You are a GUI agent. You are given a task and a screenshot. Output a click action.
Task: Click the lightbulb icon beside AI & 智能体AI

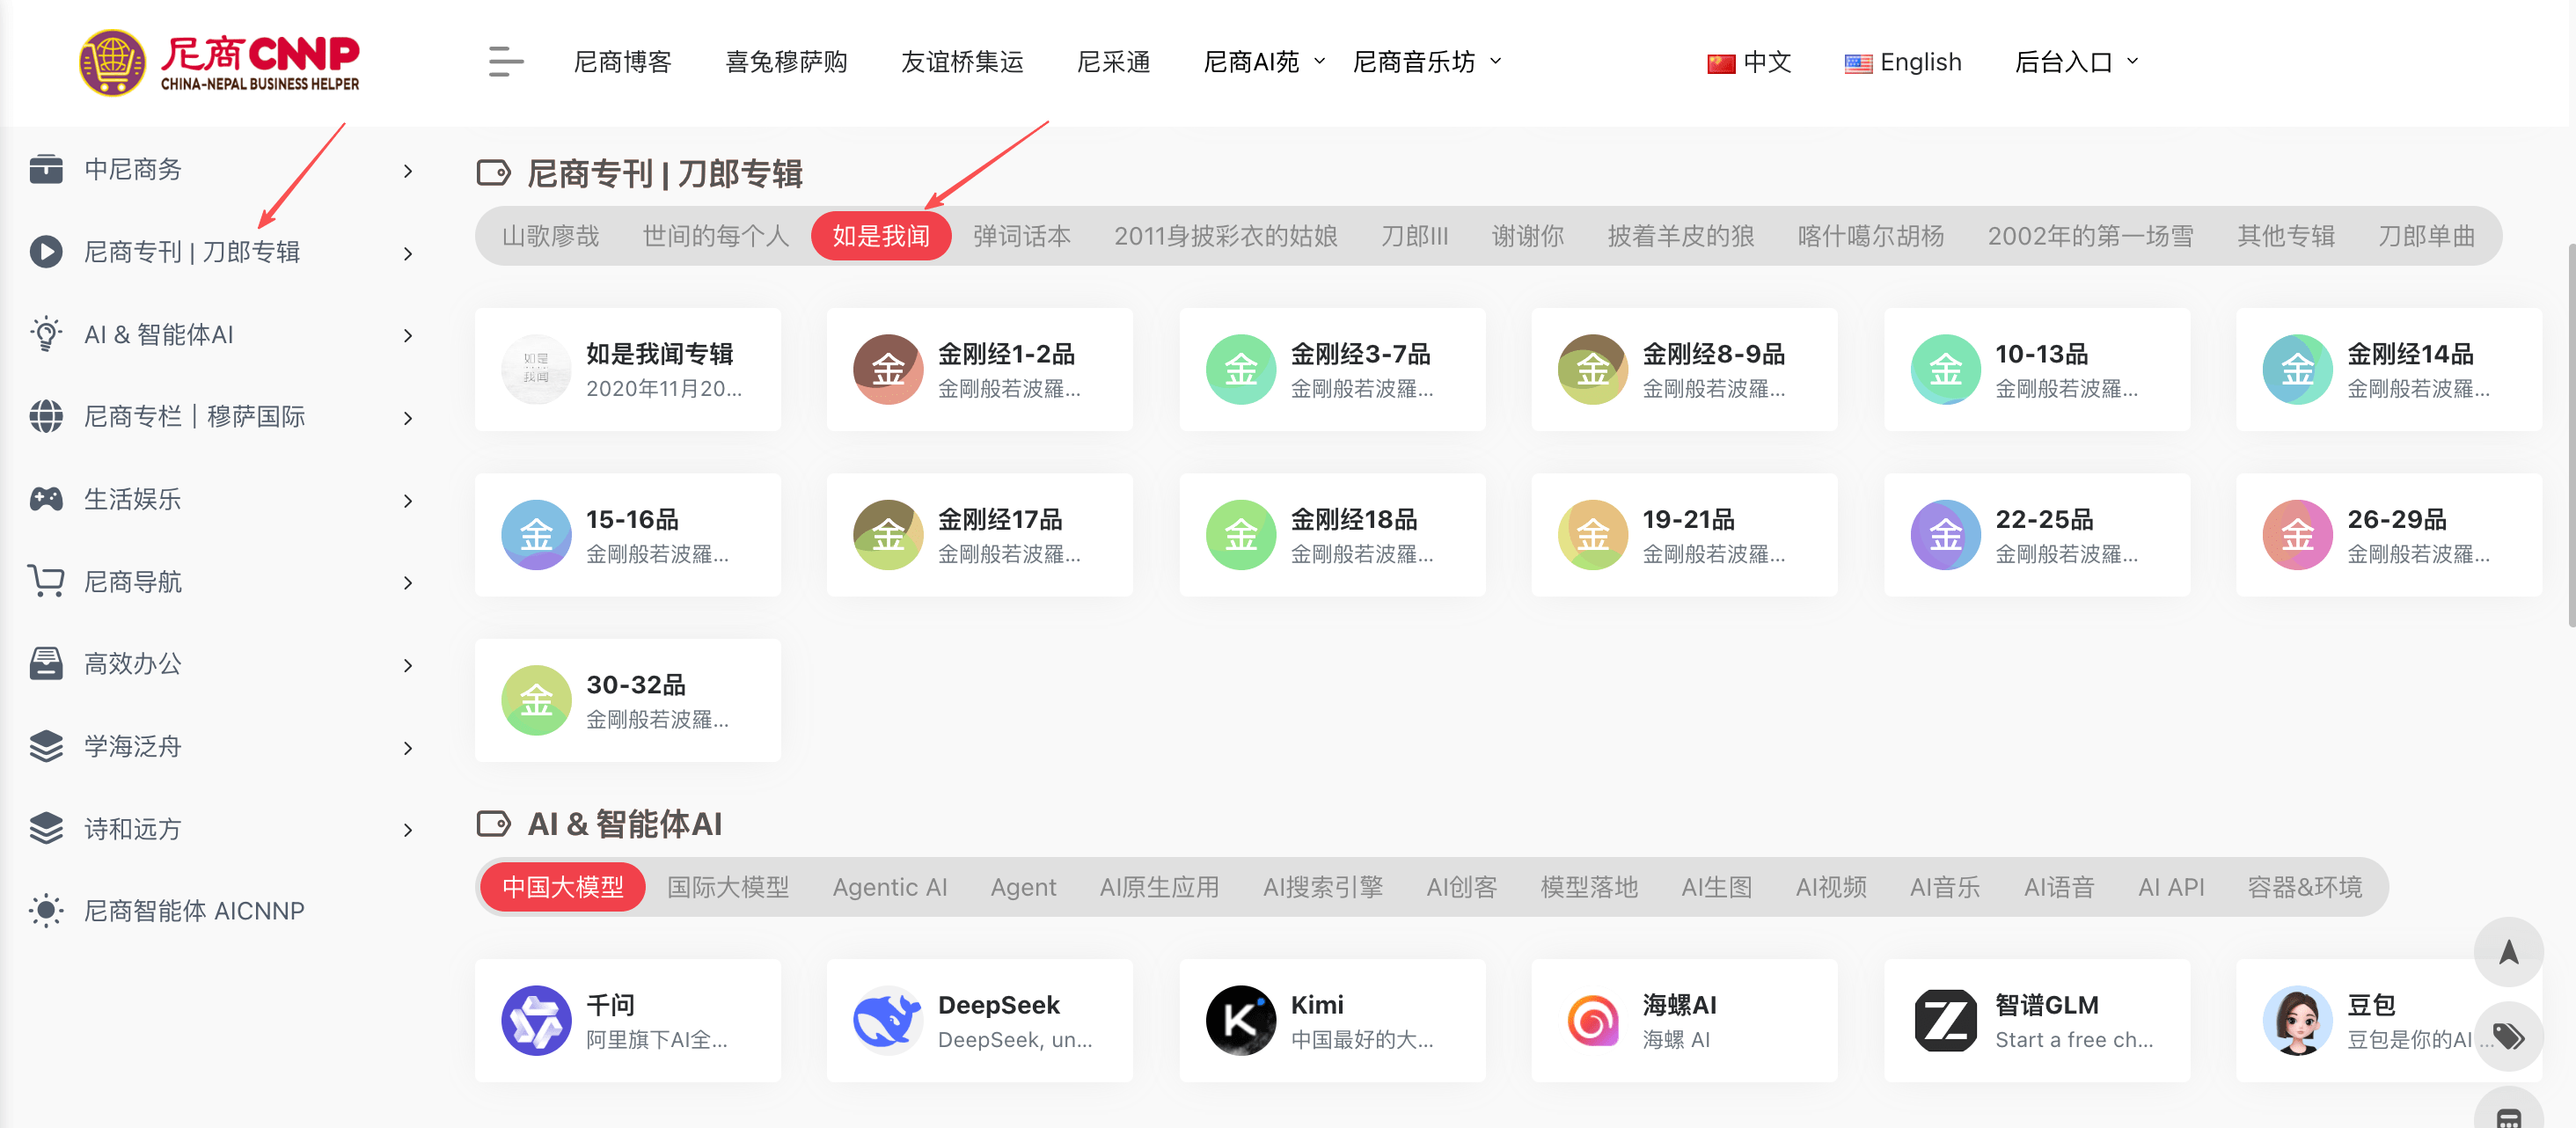pos(46,334)
